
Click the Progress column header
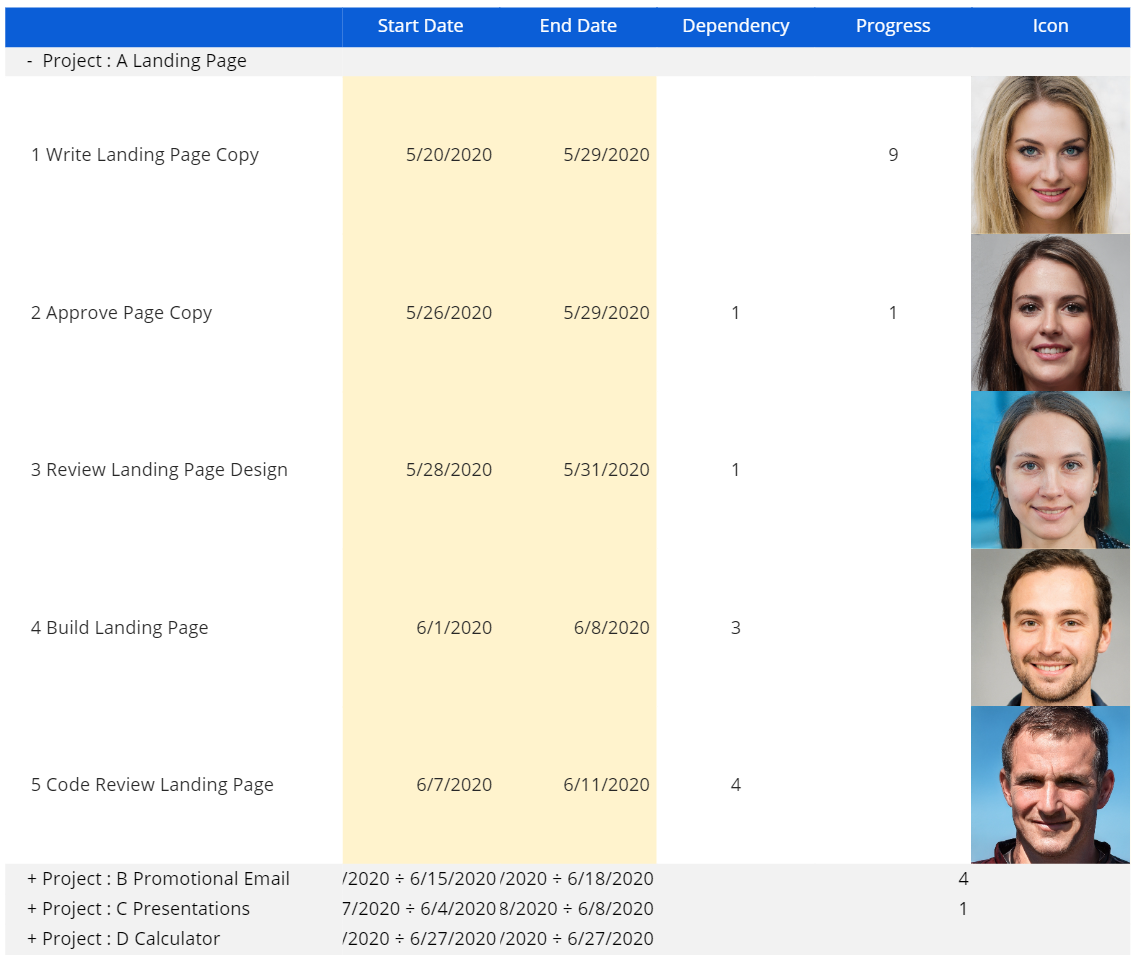coord(893,26)
